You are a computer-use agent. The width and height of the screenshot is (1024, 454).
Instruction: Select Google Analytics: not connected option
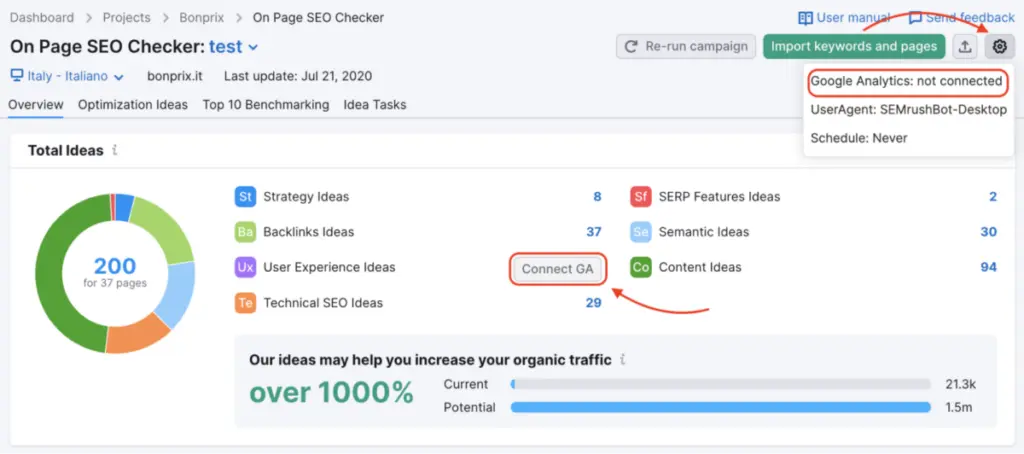[906, 80]
